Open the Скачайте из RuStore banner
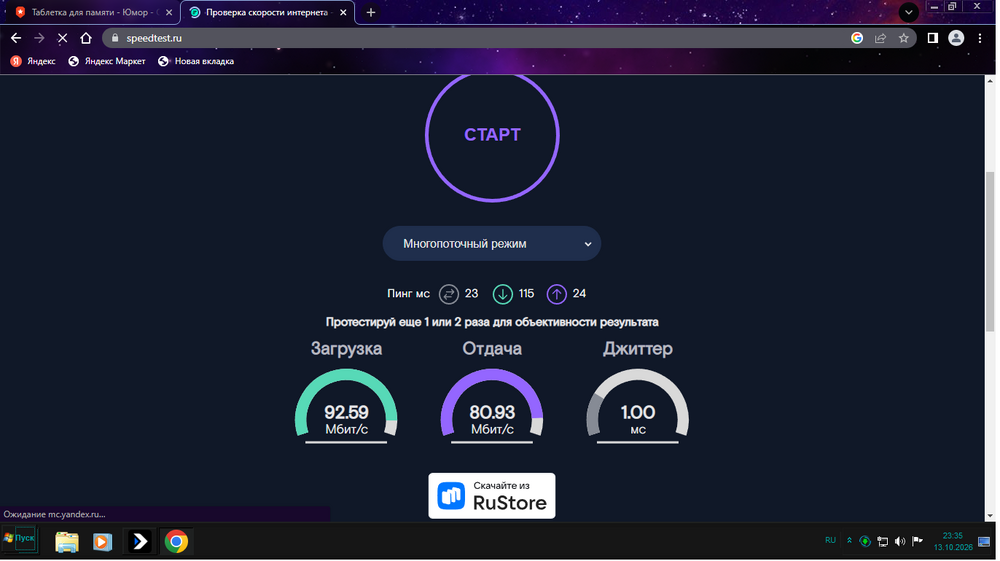This screenshot has width=1000, height=561. pyautogui.click(x=492, y=496)
